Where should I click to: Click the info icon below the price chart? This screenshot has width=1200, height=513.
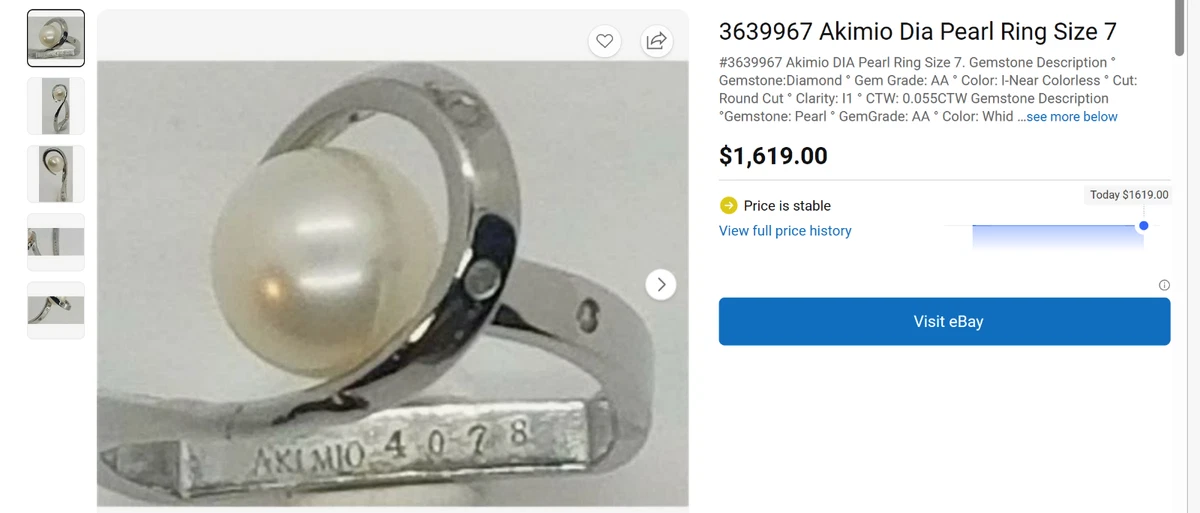pos(1164,286)
